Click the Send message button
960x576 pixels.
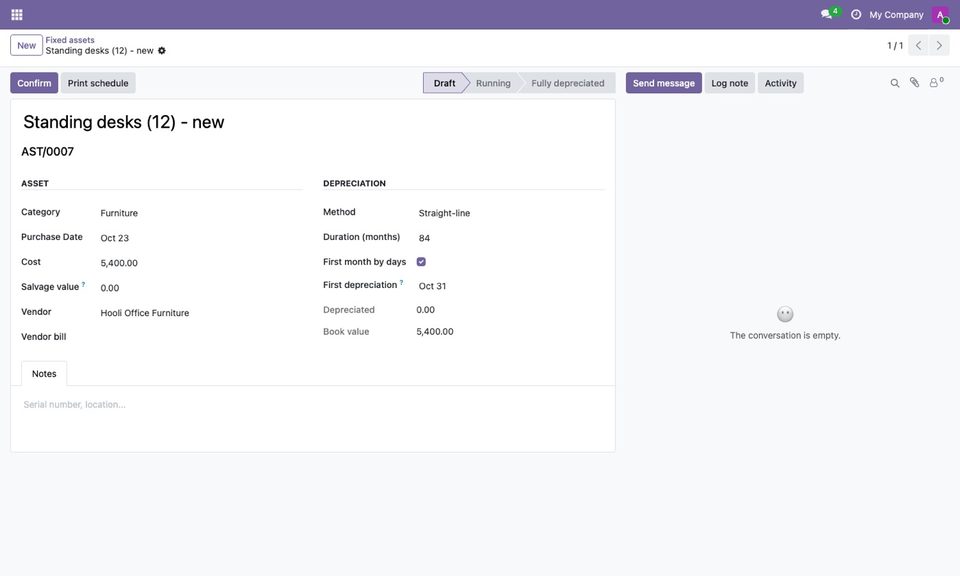tap(664, 83)
